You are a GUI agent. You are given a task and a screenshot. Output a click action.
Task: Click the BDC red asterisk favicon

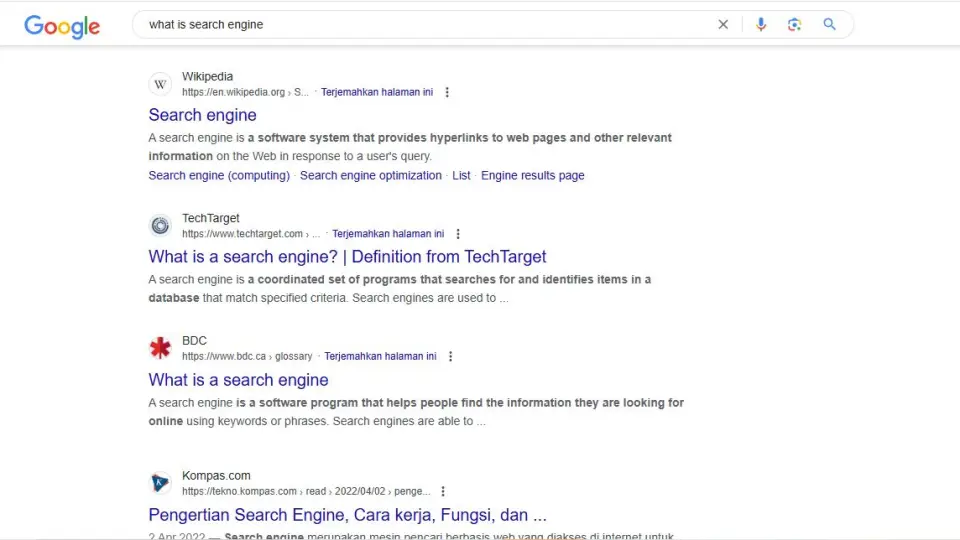tap(160, 348)
